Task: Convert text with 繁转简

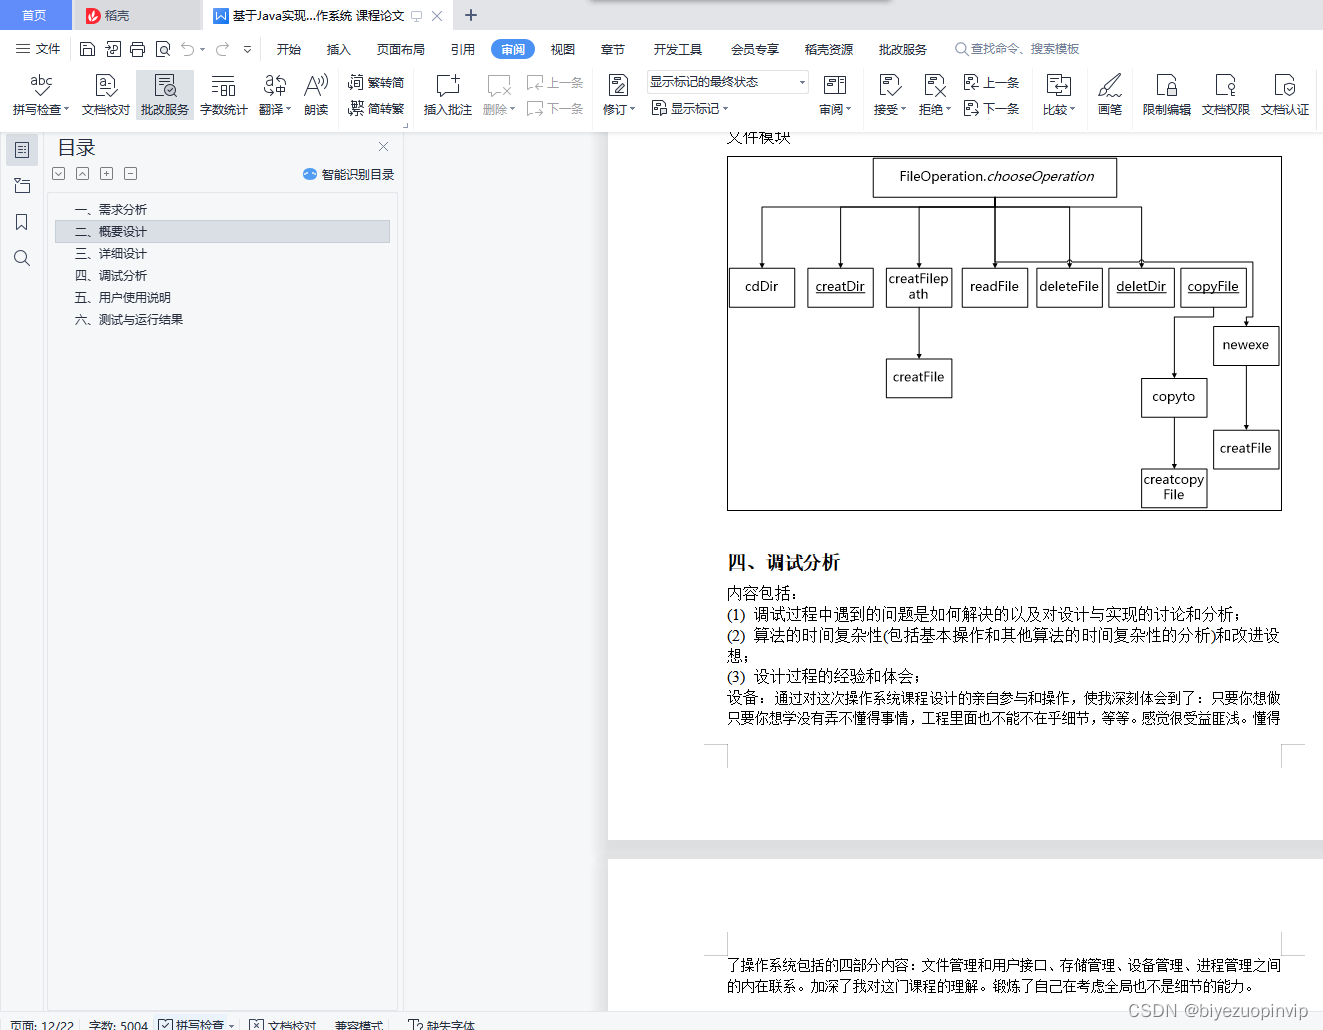Action: [x=376, y=83]
